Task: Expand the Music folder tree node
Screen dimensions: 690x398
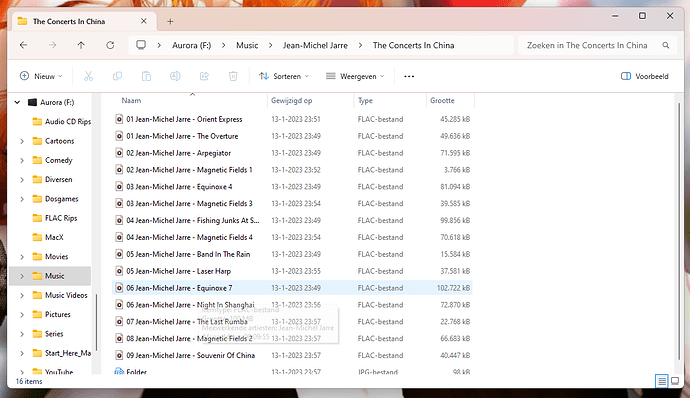Action: click(22, 276)
